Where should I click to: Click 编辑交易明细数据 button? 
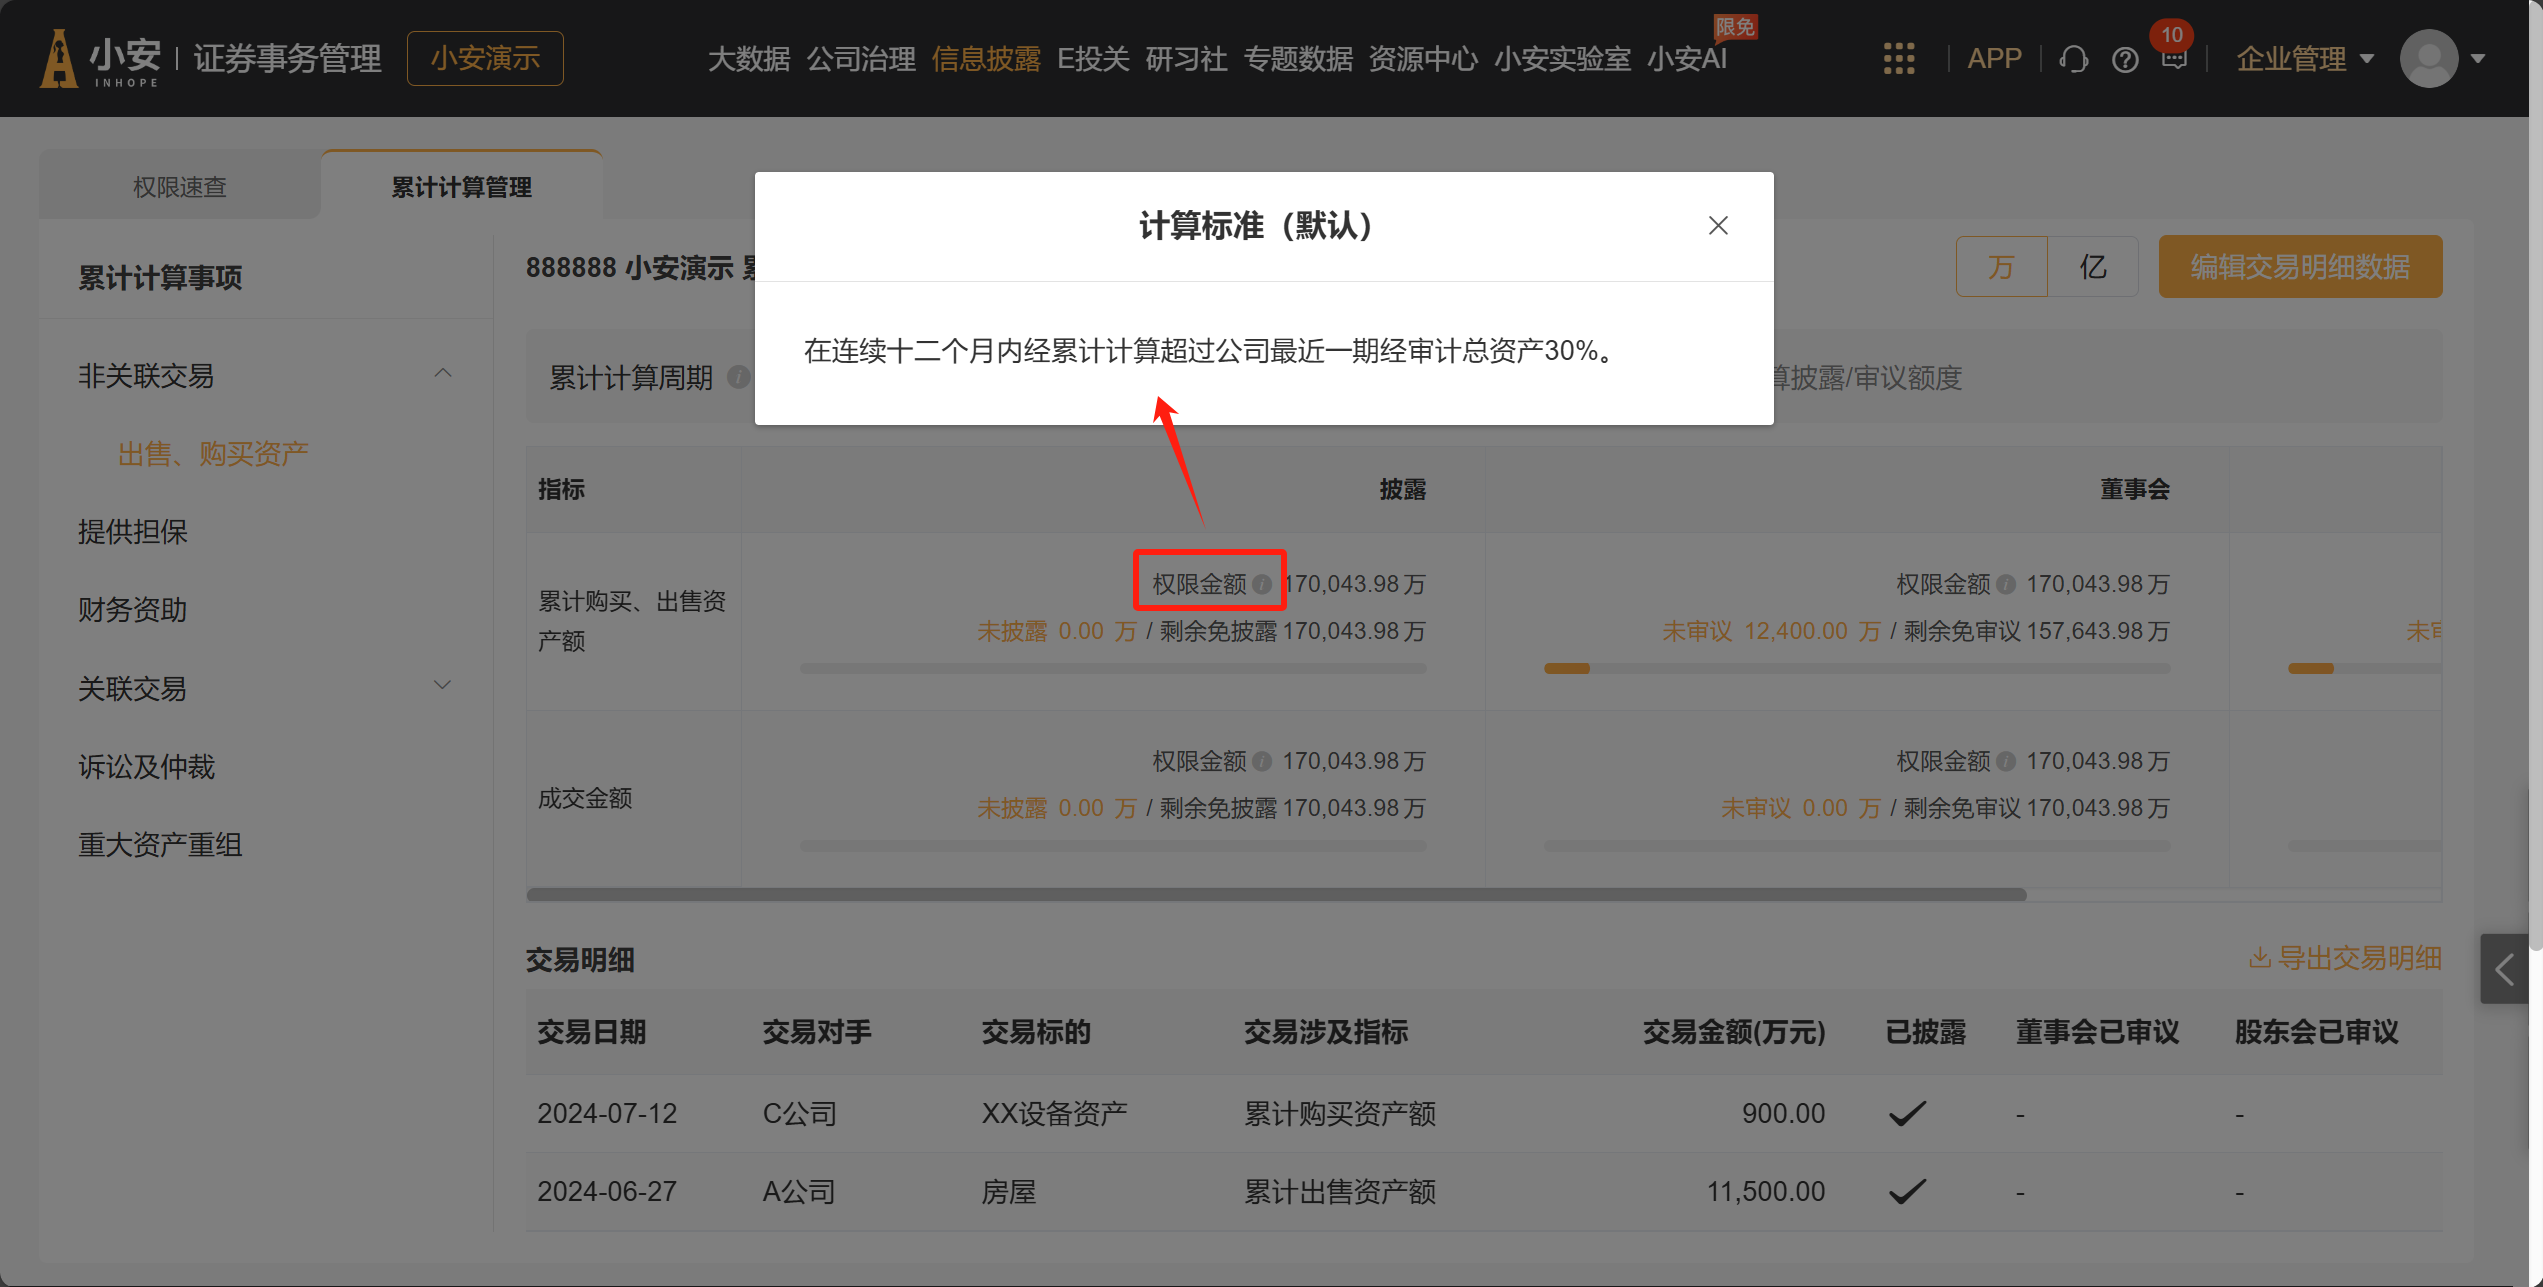point(2299,267)
